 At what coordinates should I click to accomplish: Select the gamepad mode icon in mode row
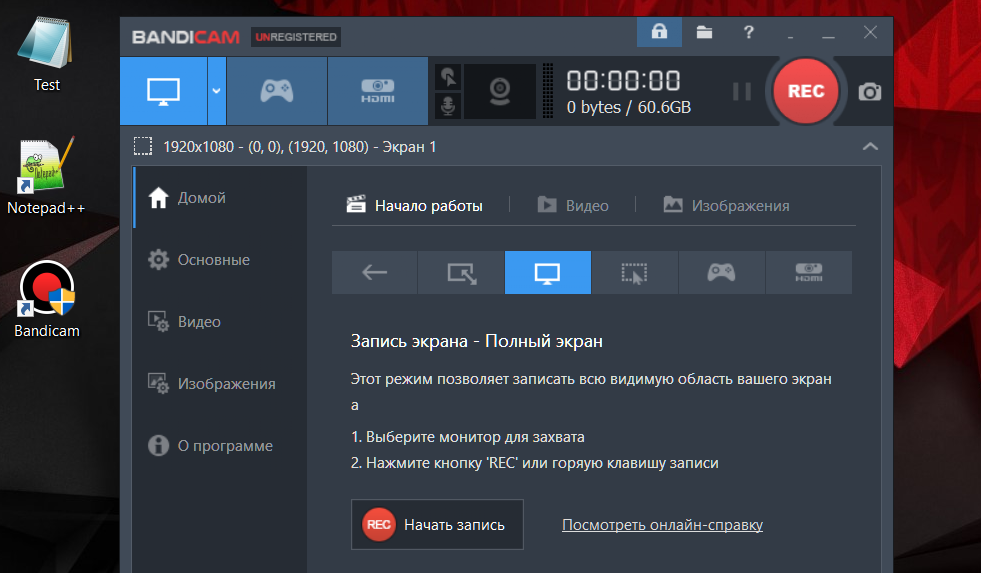(x=721, y=273)
